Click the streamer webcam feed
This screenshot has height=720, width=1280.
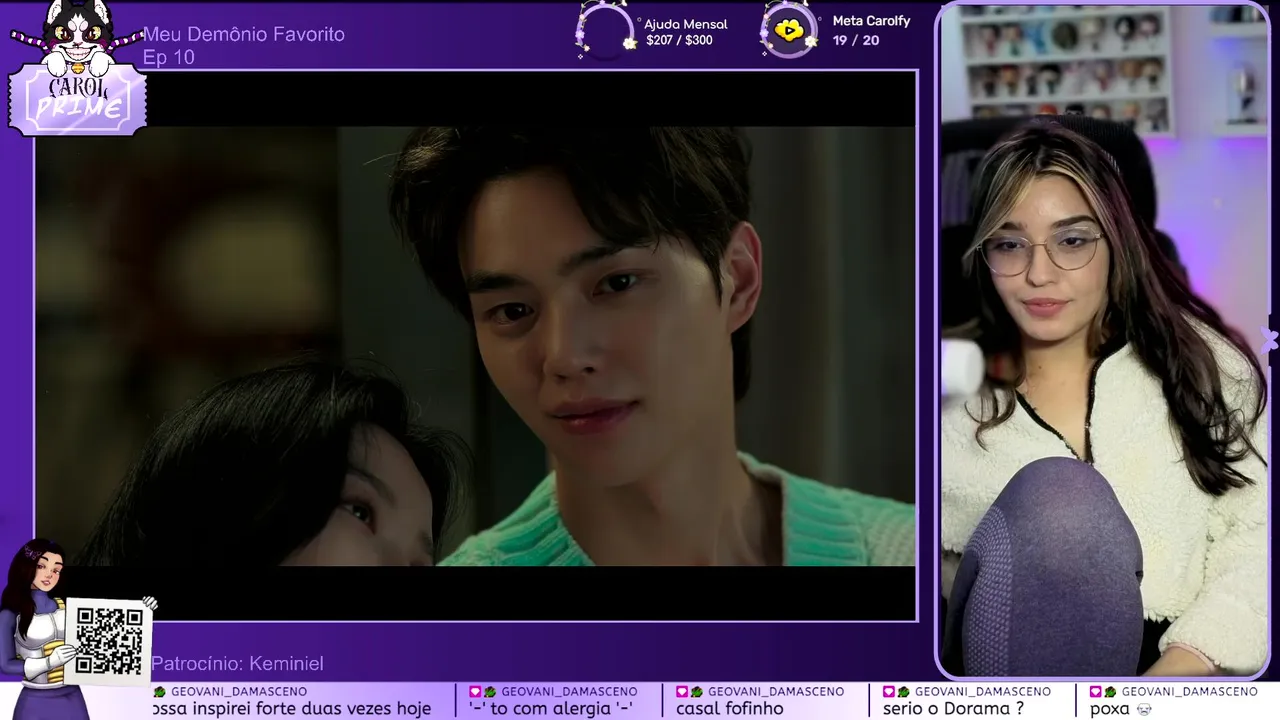[1104, 340]
